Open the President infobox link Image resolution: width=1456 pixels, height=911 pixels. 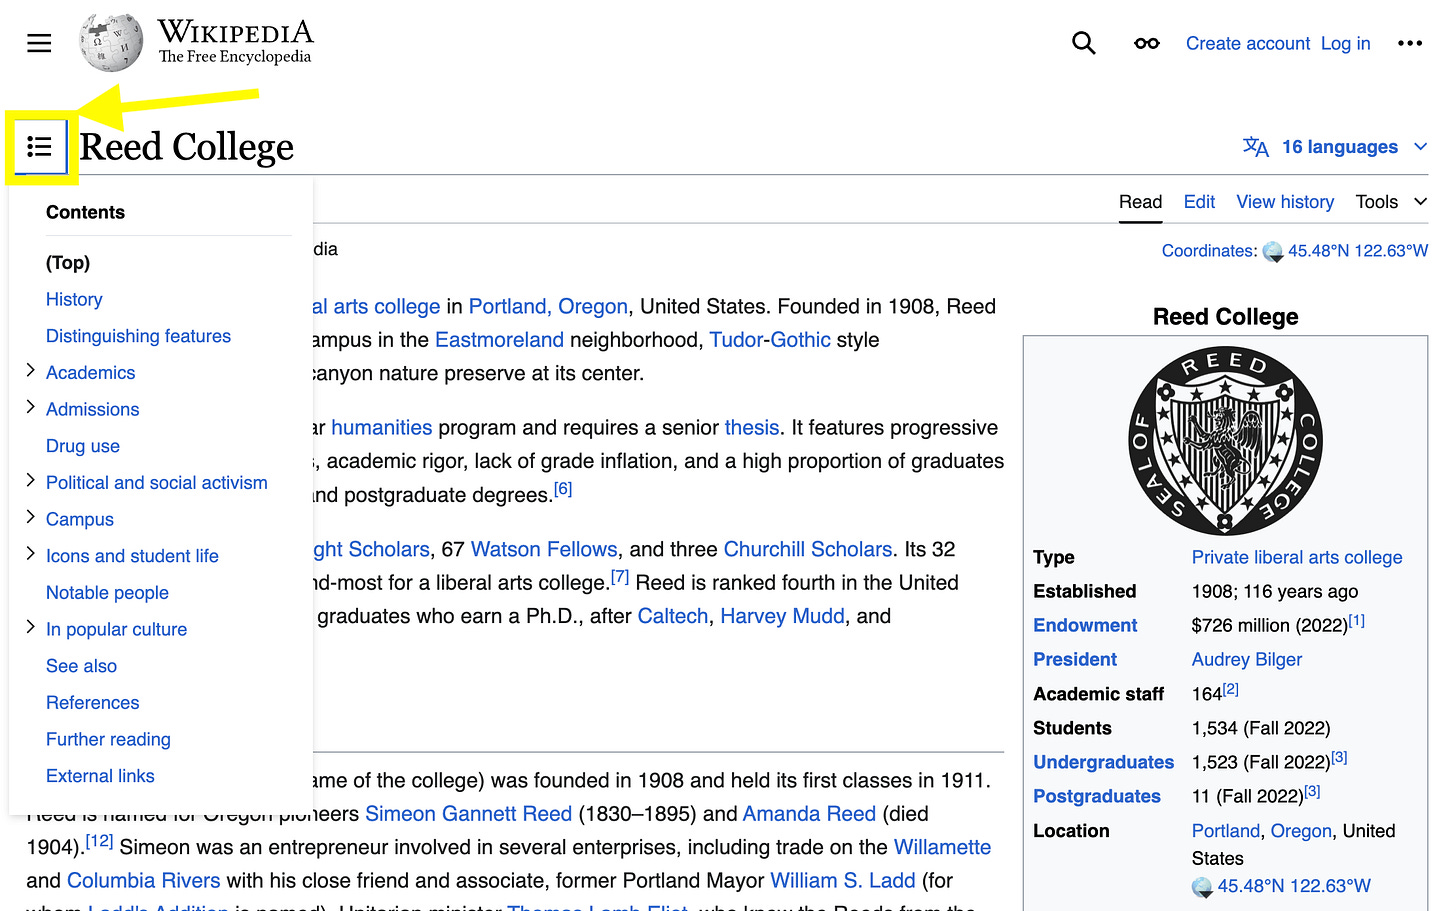coord(1075,659)
